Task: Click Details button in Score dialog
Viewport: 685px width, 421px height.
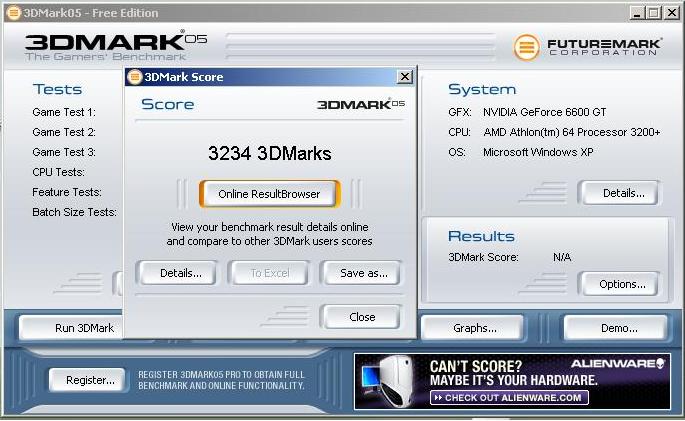Action: point(177,273)
